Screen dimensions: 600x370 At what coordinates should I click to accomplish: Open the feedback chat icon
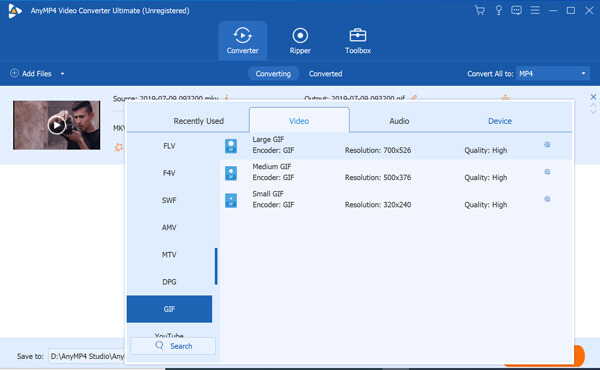coord(516,10)
